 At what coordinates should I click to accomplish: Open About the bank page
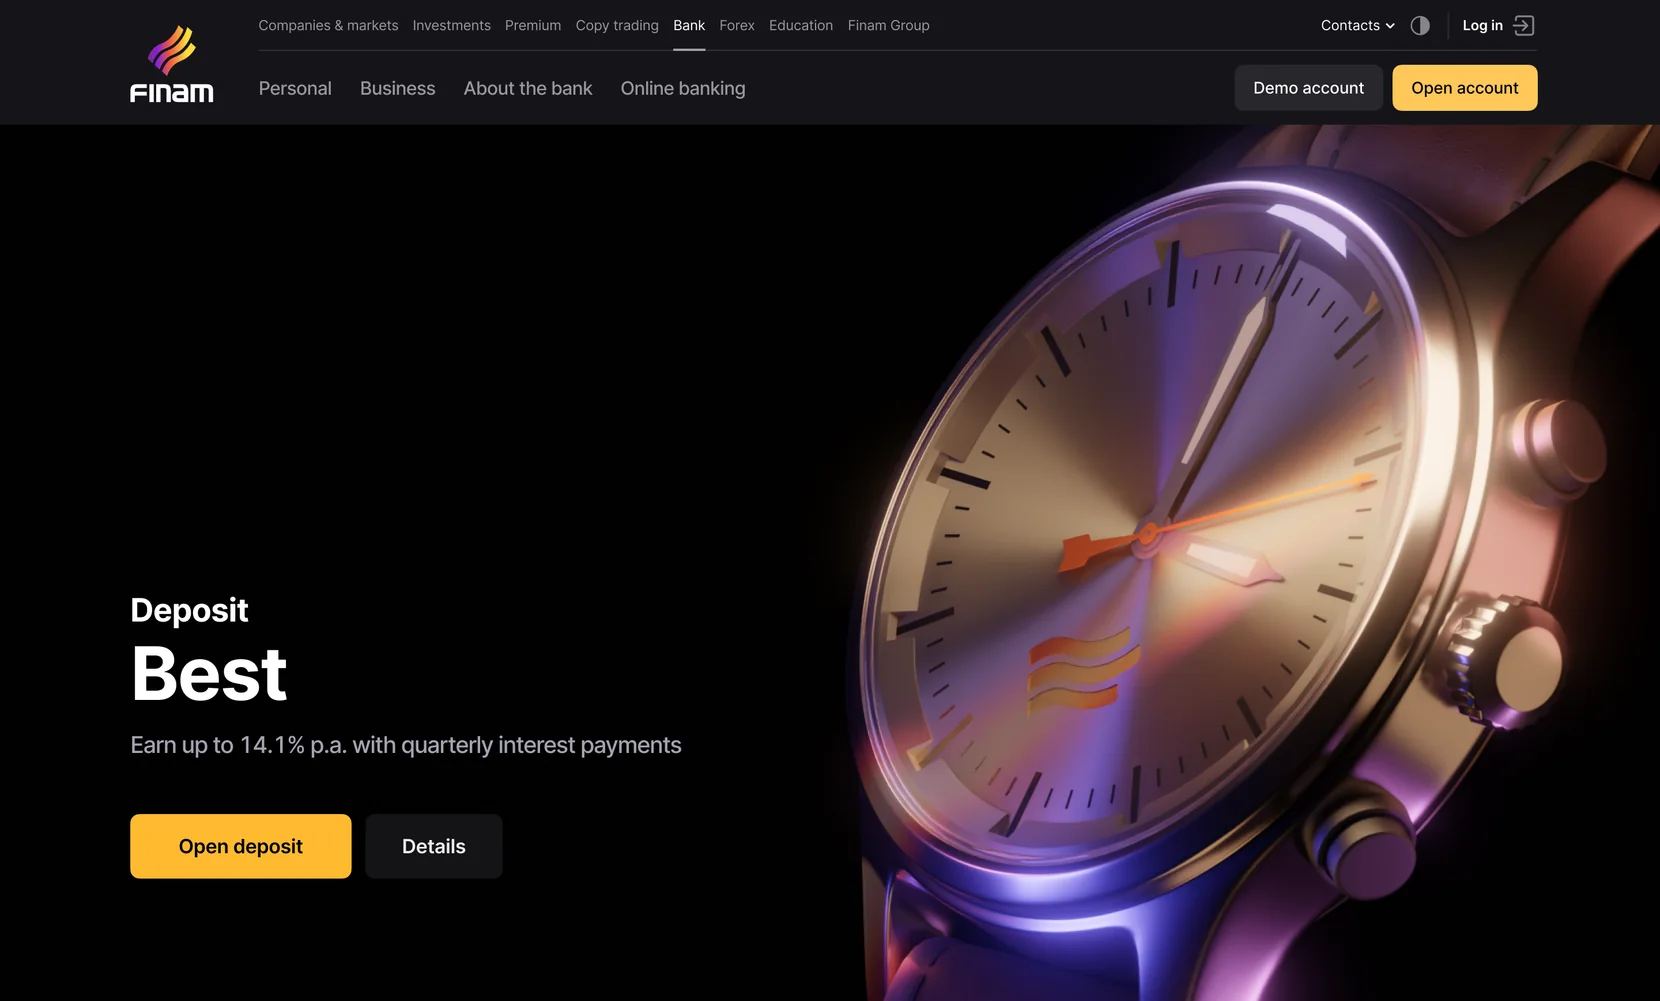coord(528,89)
